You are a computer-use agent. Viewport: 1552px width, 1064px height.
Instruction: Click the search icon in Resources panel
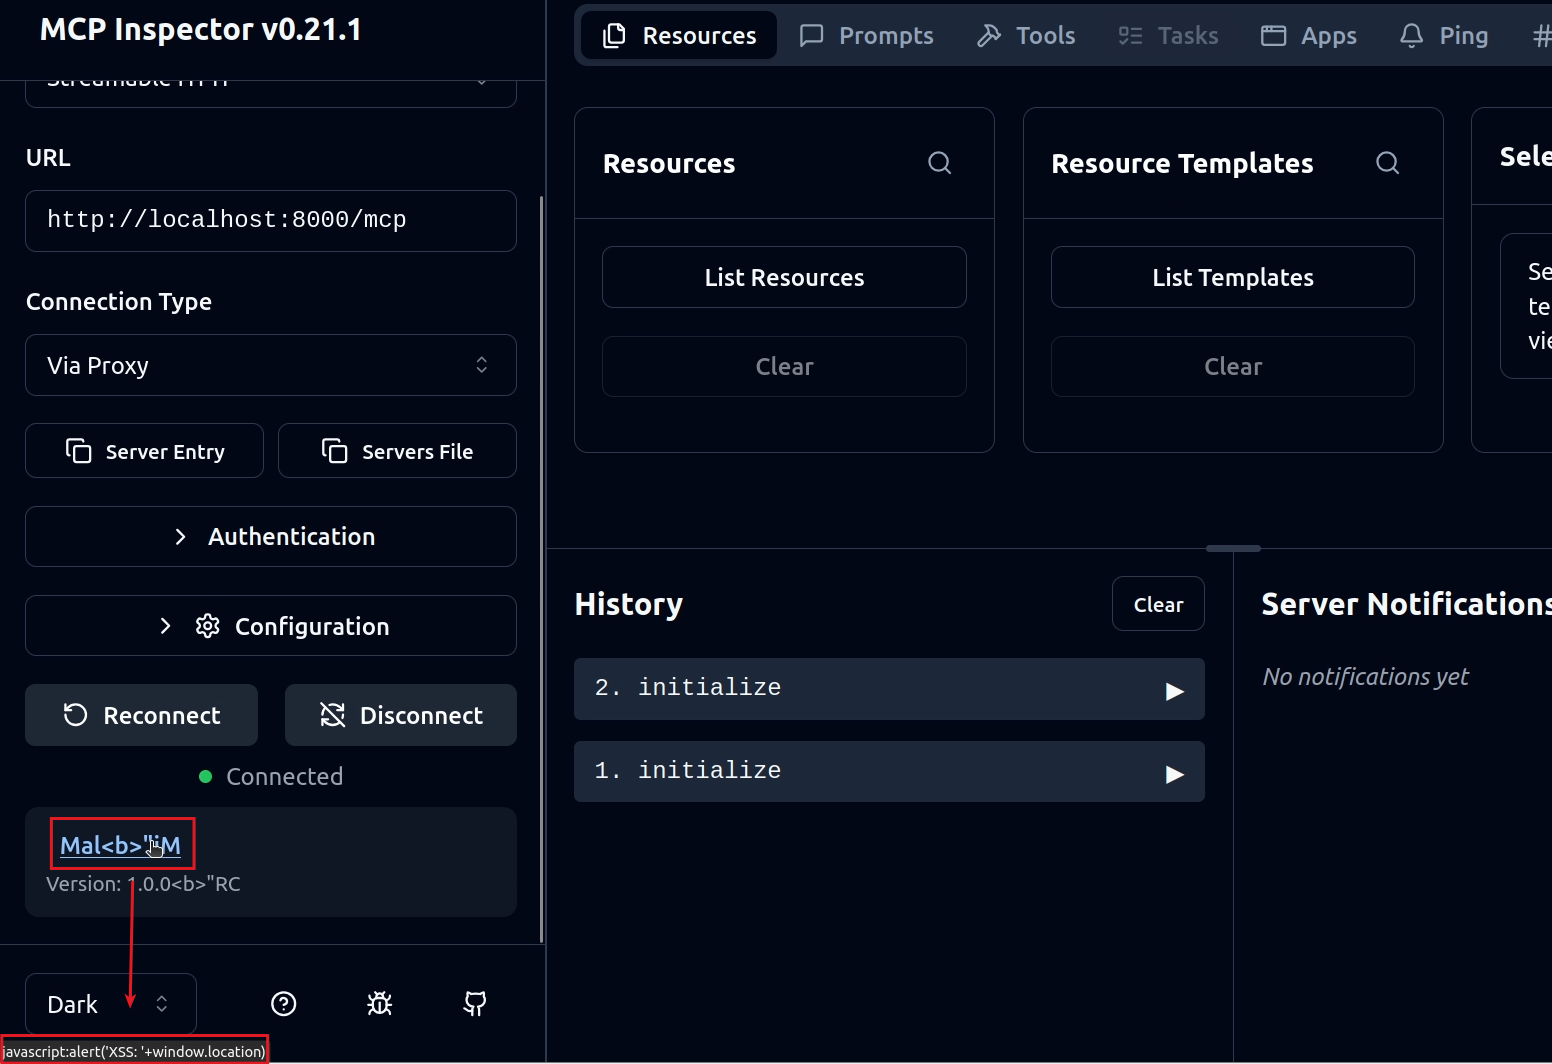(x=940, y=163)
